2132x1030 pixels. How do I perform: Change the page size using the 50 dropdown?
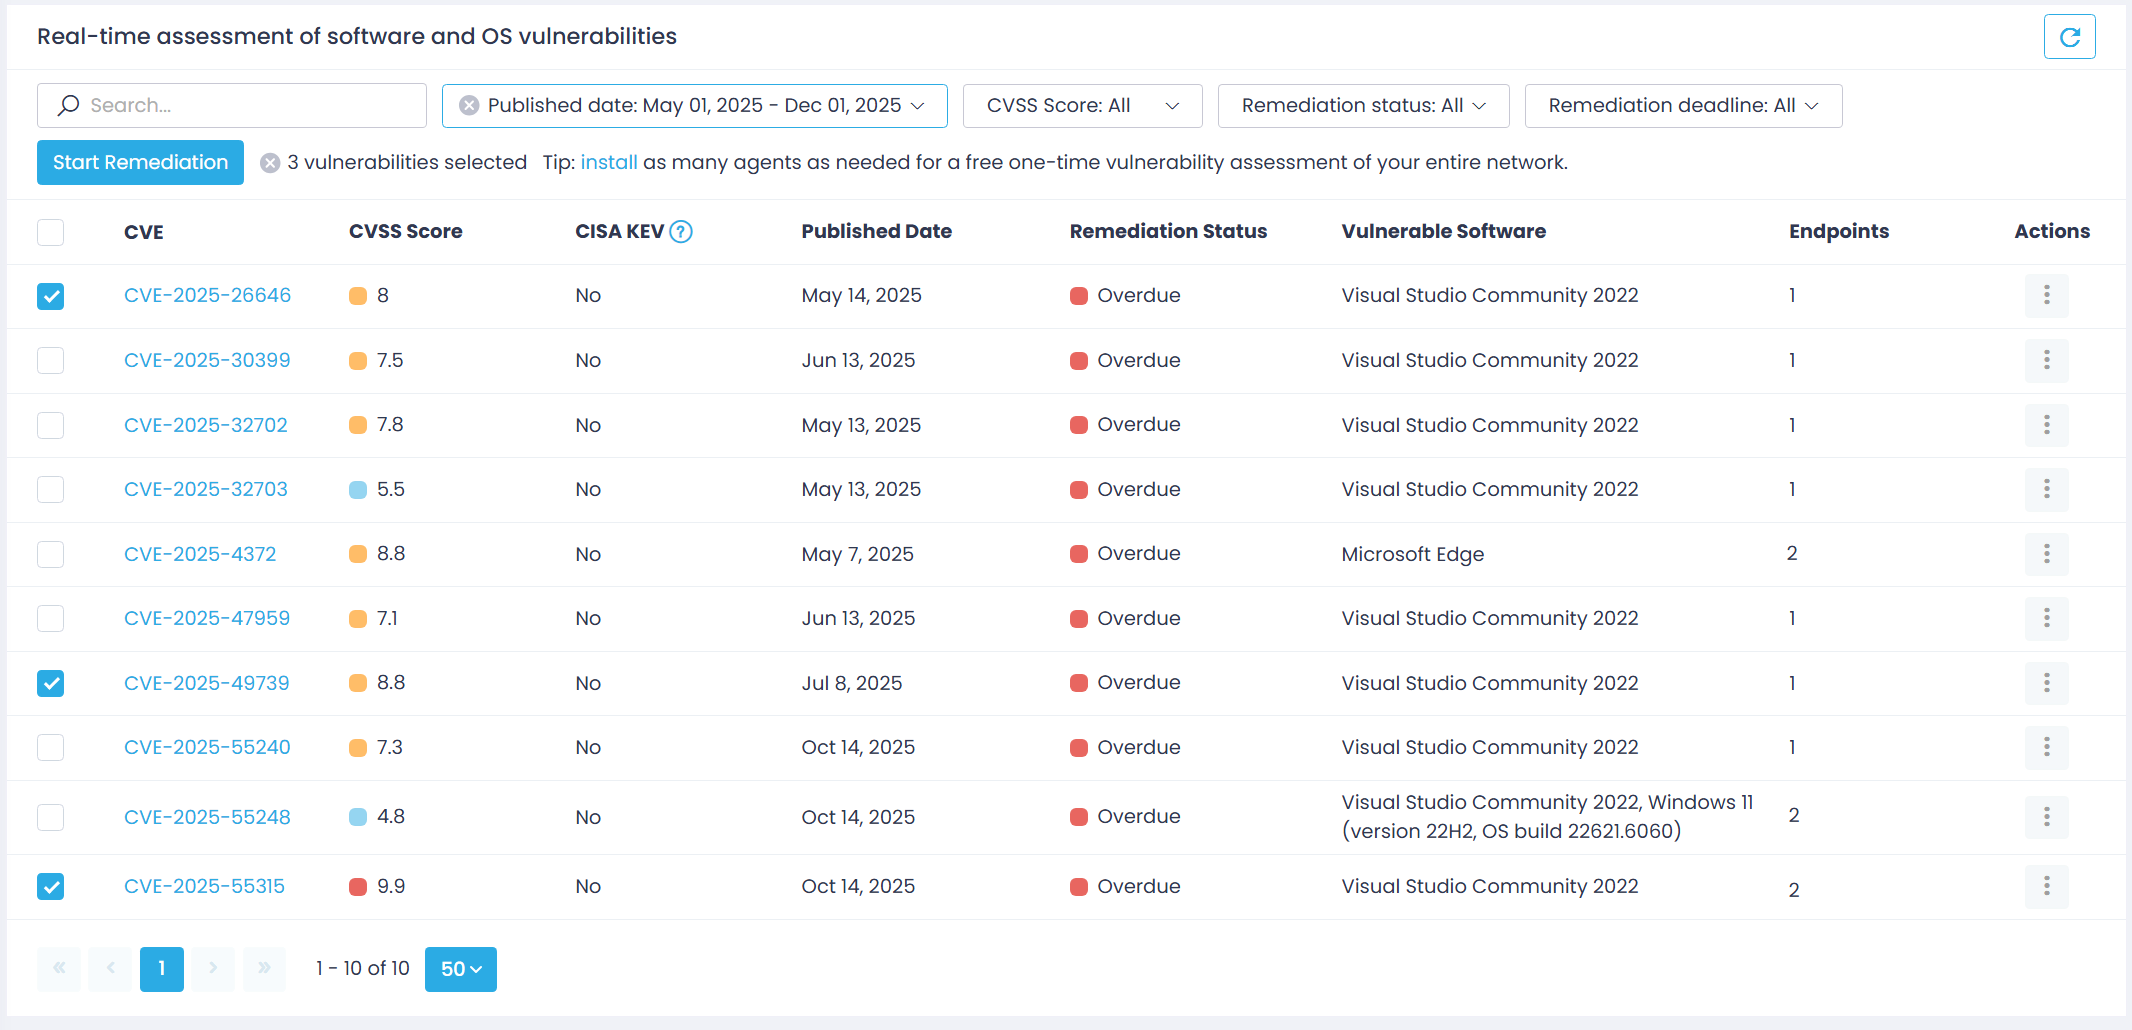pos(460,968)
